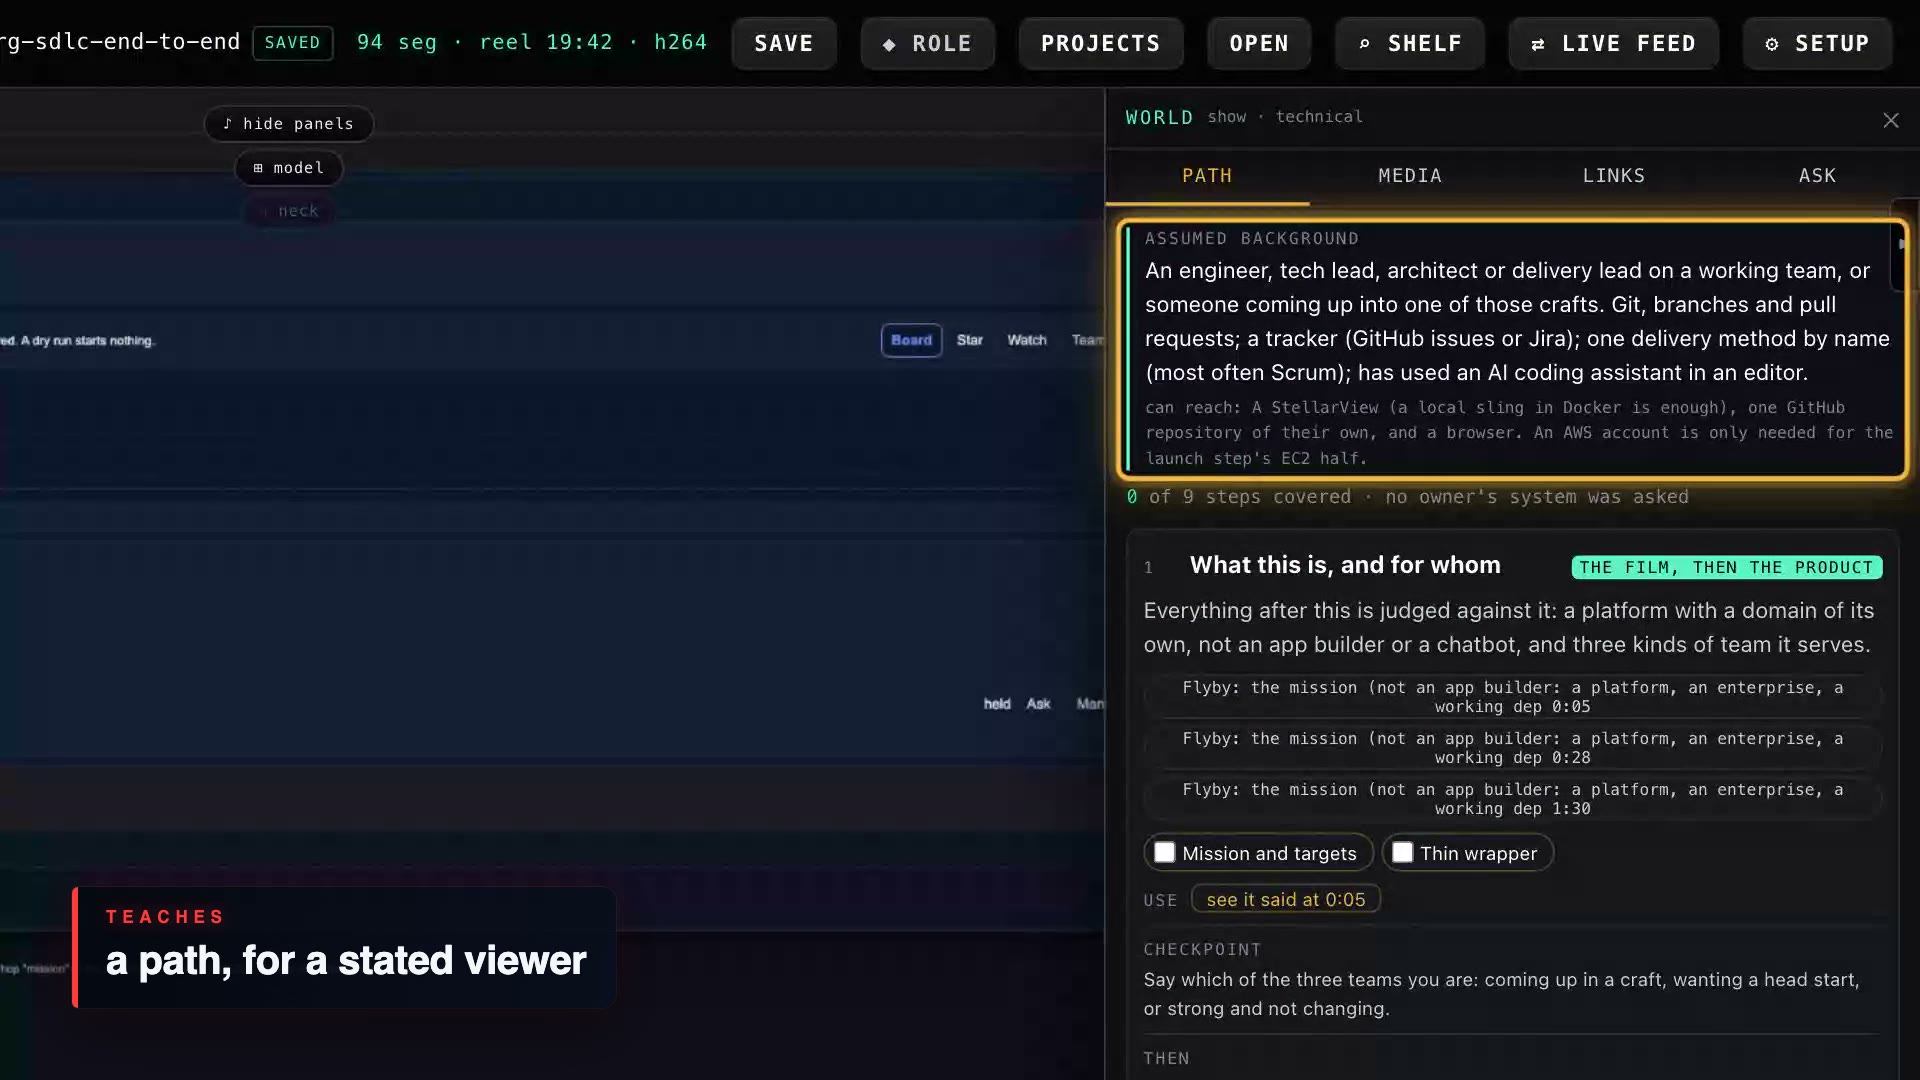Click the music note icon on hide panels
The image size is (1920, 1080).
click(x=228, y=123)
